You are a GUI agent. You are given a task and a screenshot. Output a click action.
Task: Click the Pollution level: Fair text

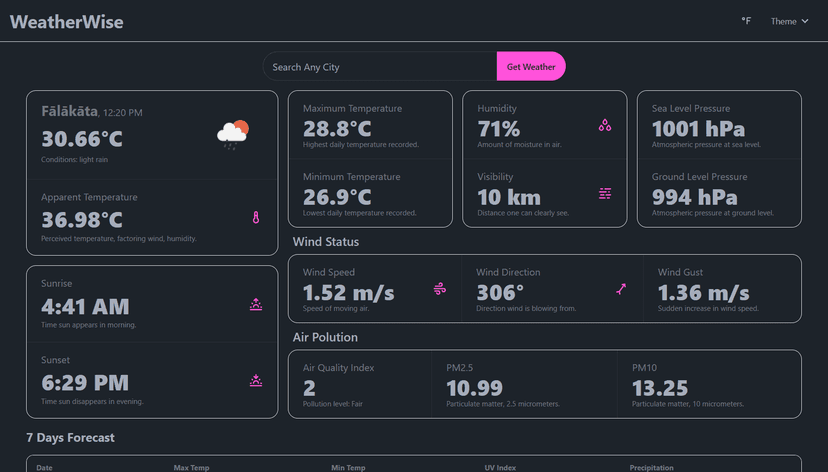click(333, 404)
